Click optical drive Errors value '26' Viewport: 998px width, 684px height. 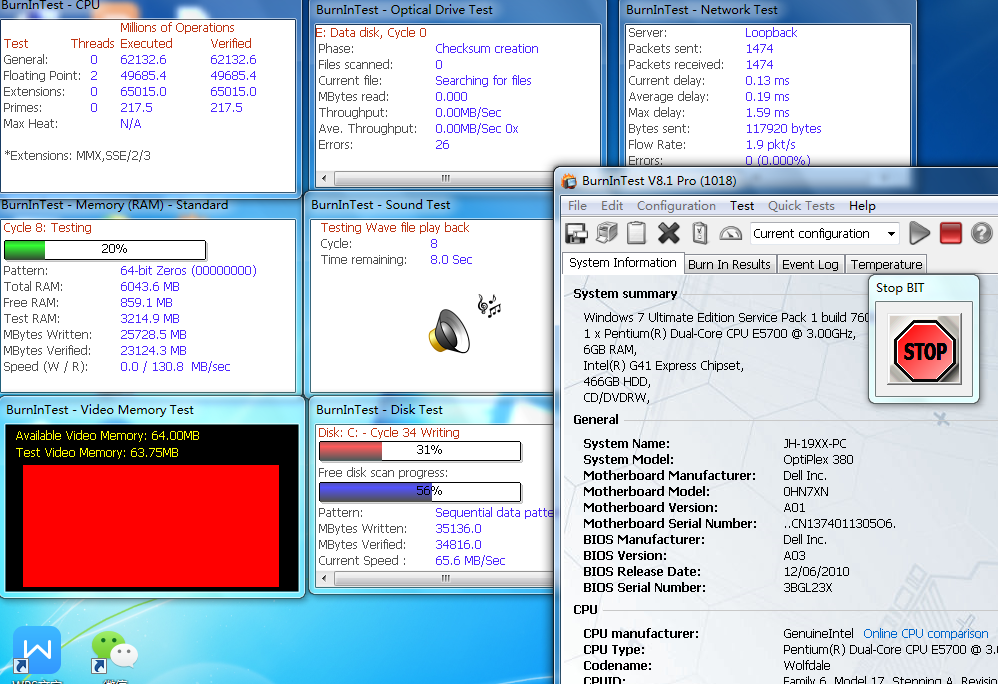tap(442, 144)
